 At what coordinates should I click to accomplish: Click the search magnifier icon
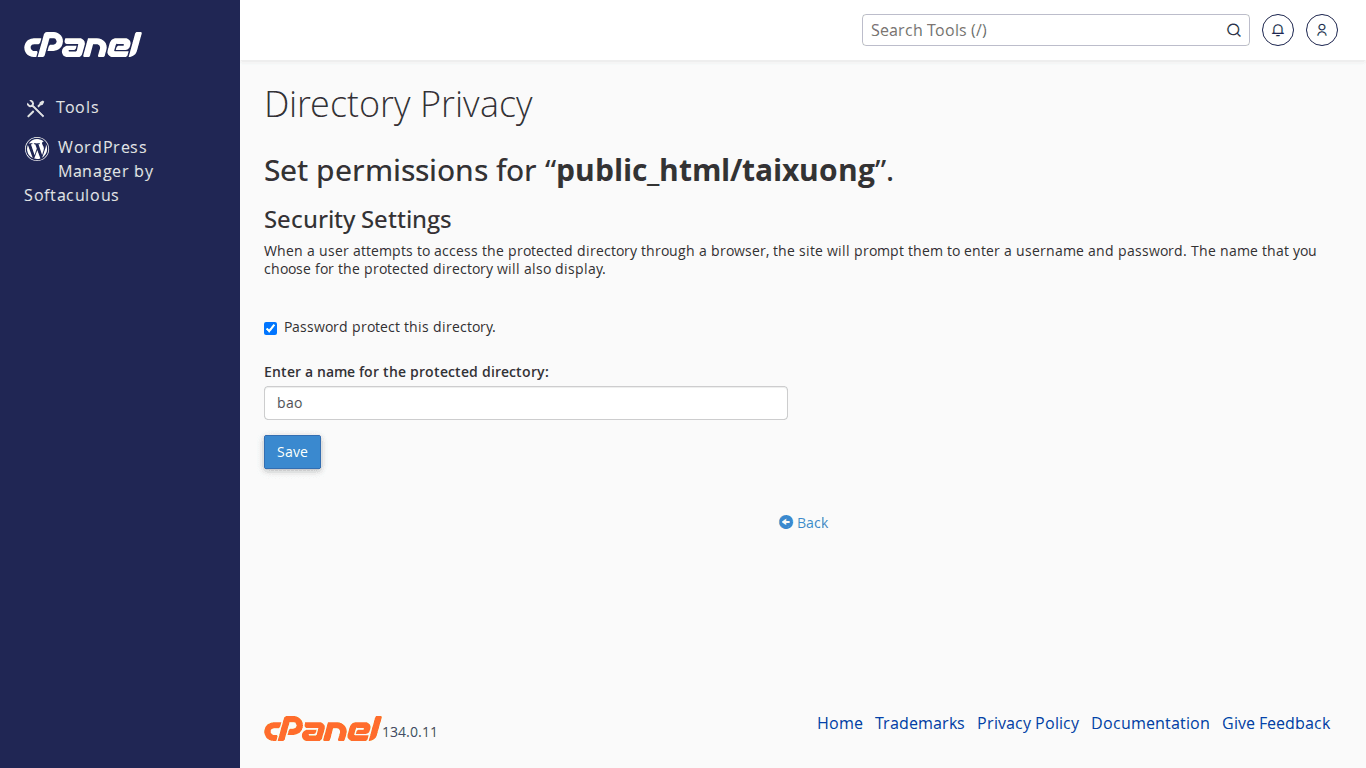pyautogui.click(x=1234, y=30)
